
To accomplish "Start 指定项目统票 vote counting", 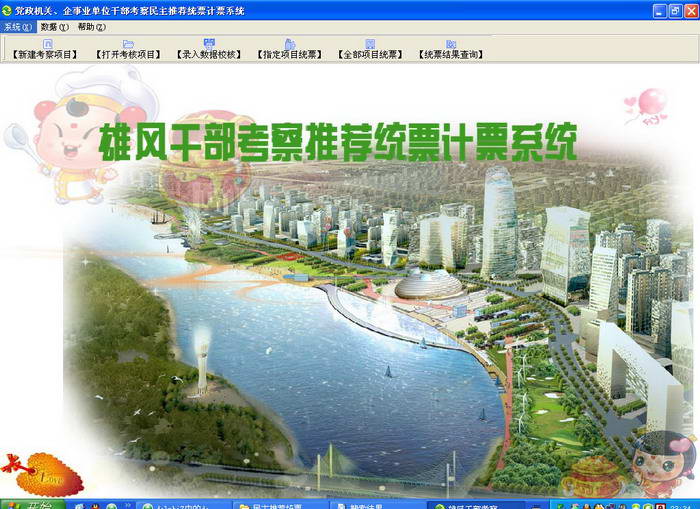I will click(x=289, y=50).
